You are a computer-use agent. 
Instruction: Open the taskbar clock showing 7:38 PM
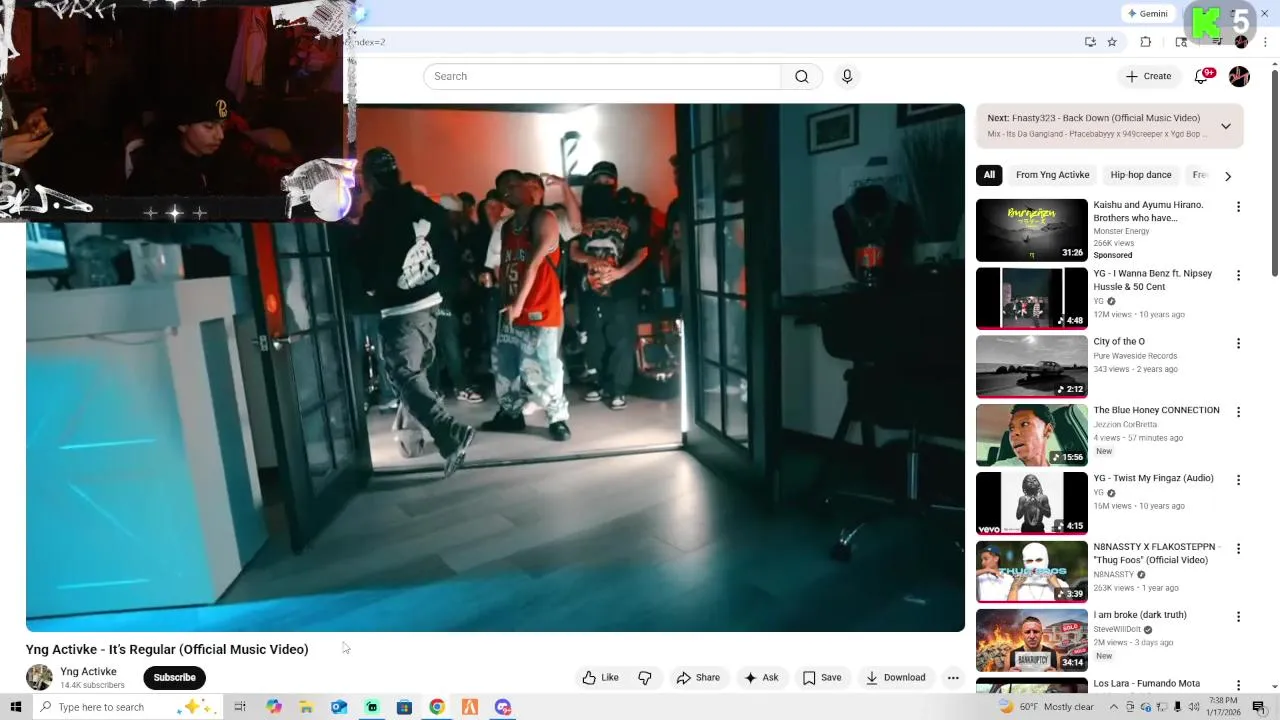point(1224,706)
